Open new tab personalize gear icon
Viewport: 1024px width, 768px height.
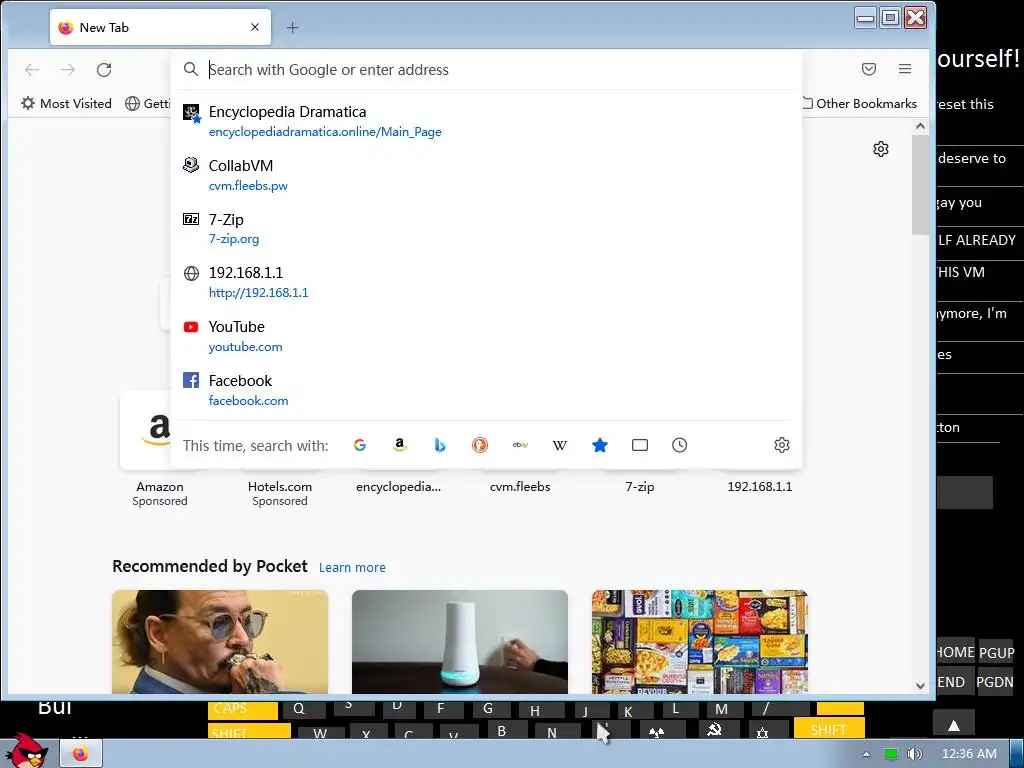coord(881,149)
